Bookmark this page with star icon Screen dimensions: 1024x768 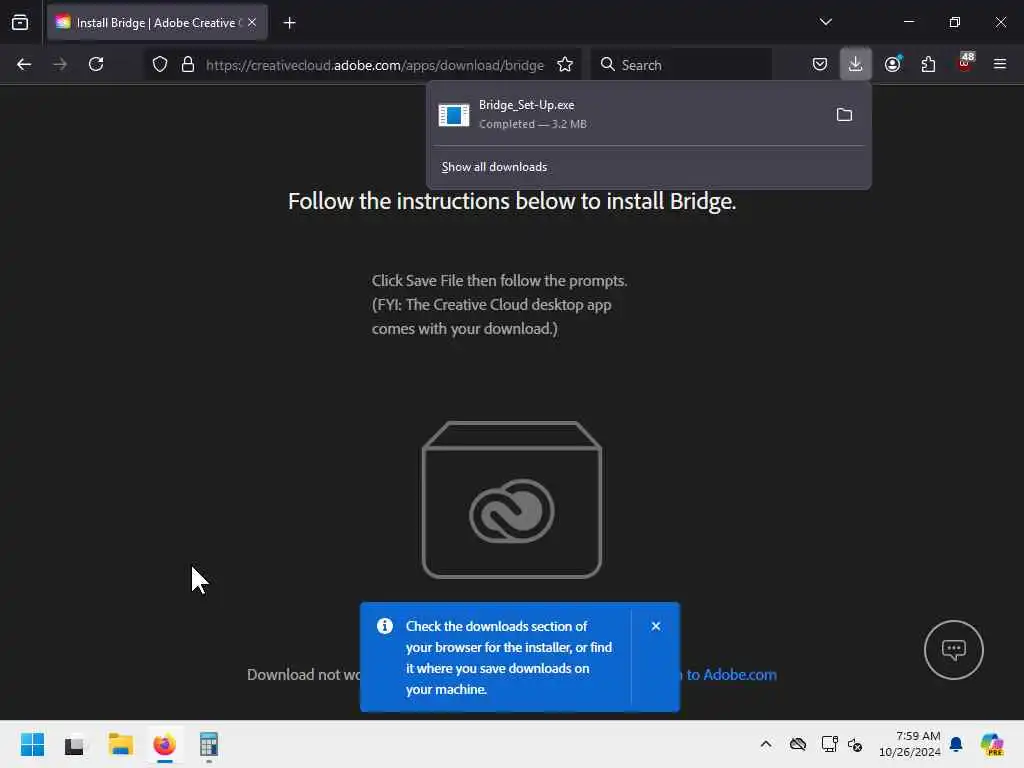click(x=565, y=65)
